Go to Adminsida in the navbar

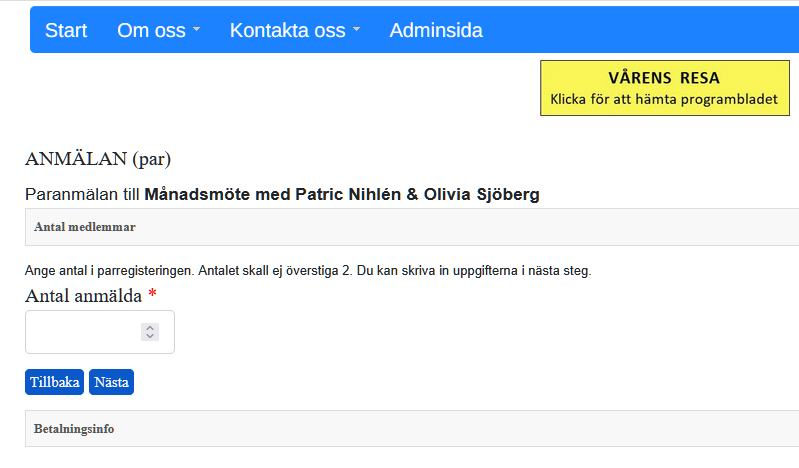tap(435, 30)
